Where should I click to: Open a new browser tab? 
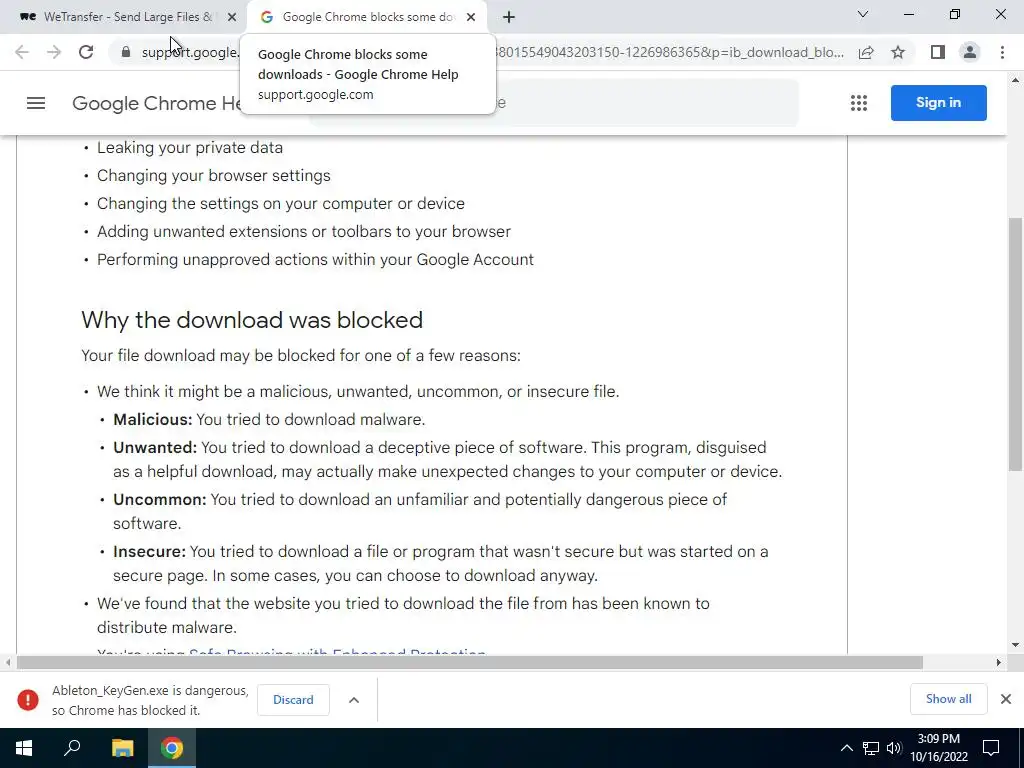click(509, 17)
